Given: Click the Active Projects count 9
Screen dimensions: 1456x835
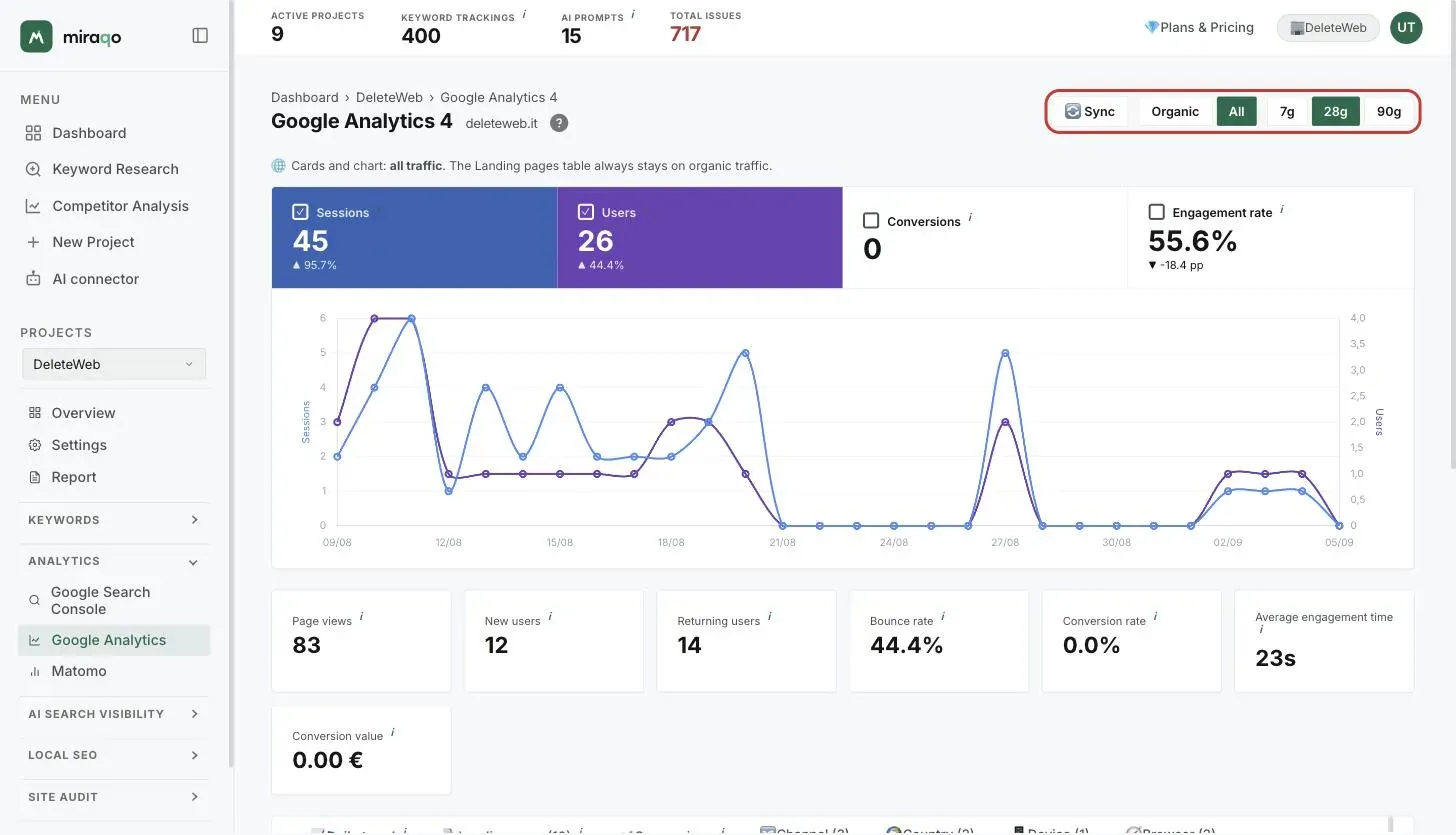Looking at the screenshot, I should 277,34.
